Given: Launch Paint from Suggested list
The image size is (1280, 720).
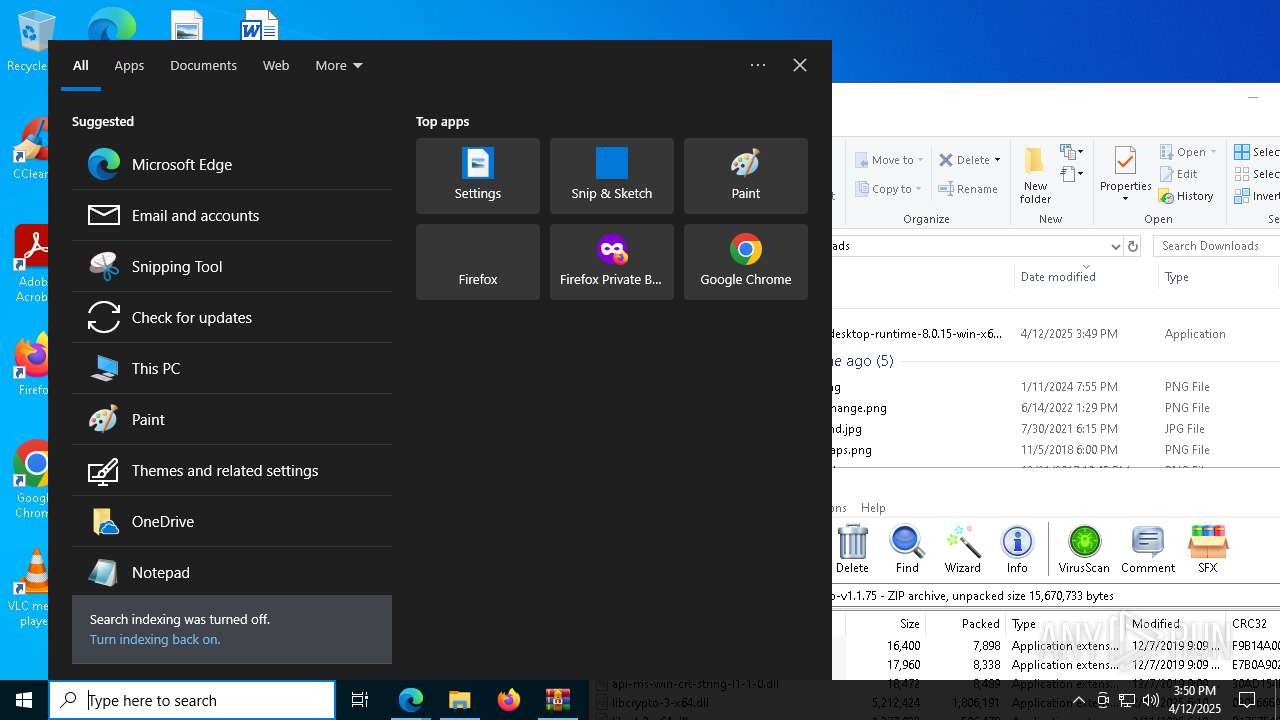Looking at the screenshot, I should (231, 419).
